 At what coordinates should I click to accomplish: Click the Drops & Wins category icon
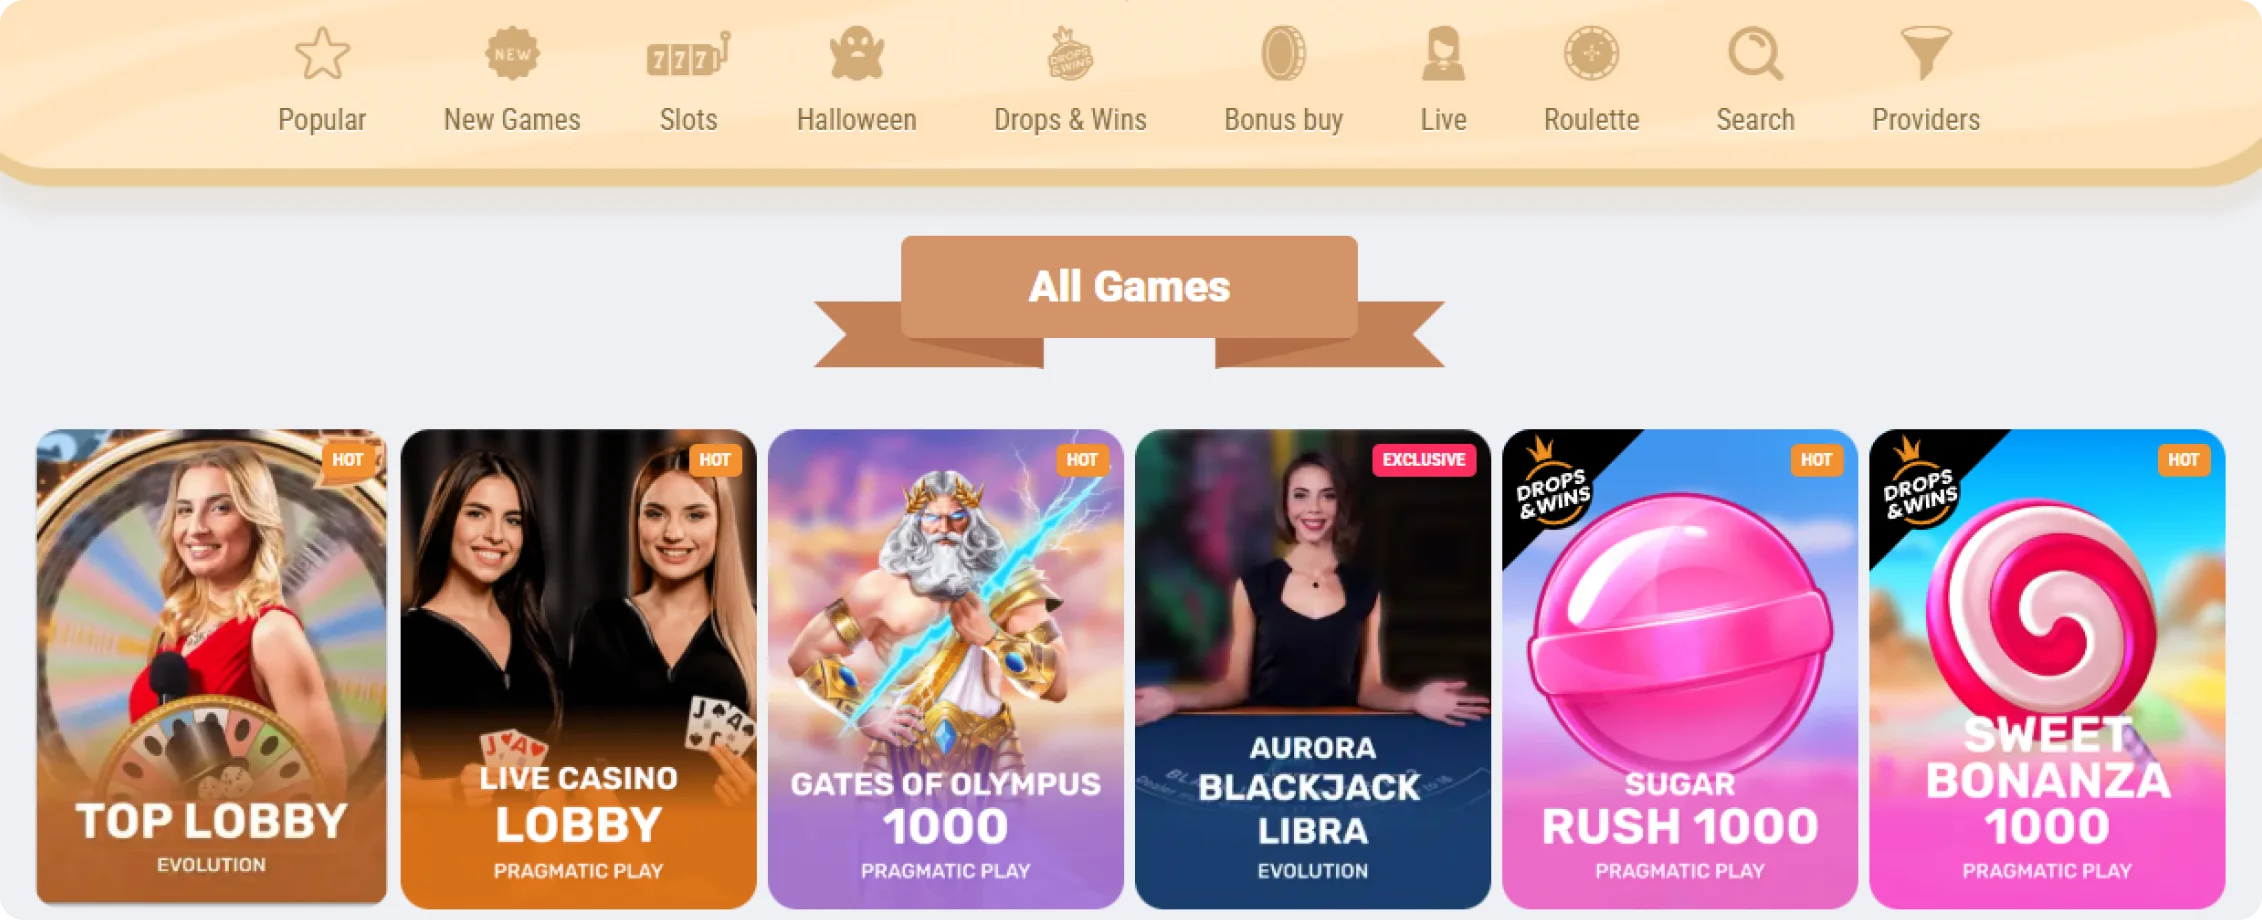pyautogui.click(x=1070, y=54)
